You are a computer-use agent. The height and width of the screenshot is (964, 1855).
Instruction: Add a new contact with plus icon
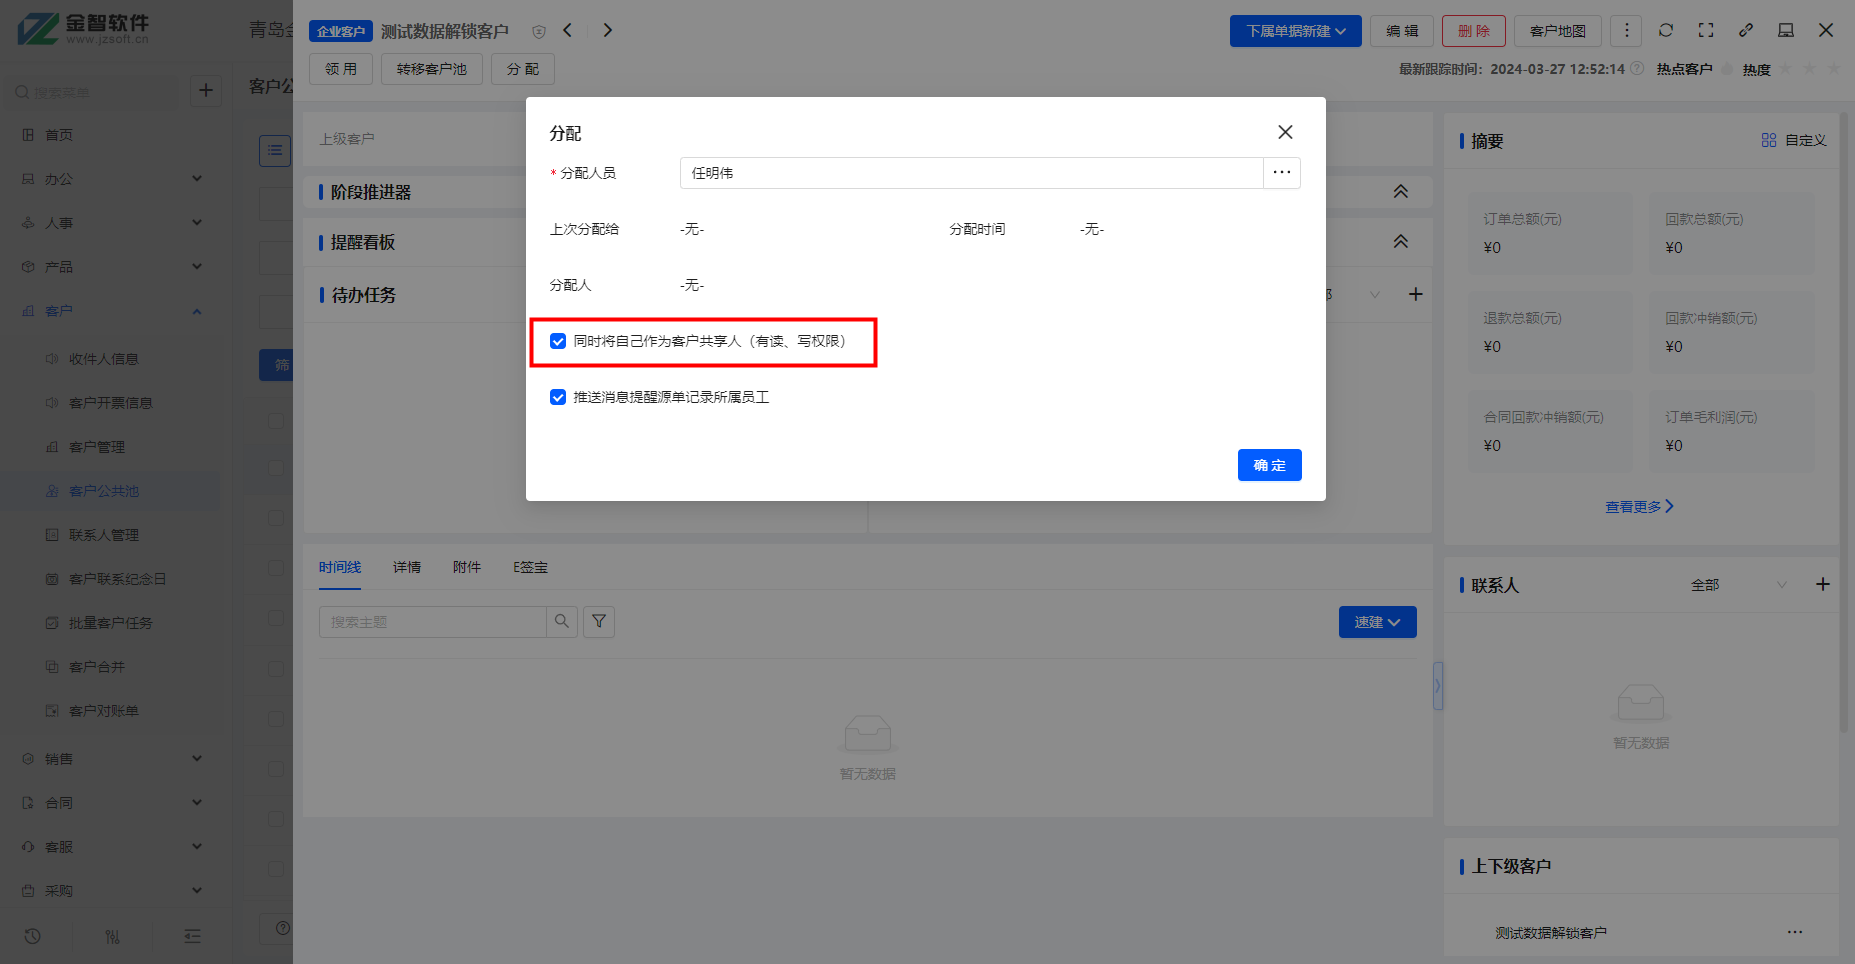(1822, 584)
